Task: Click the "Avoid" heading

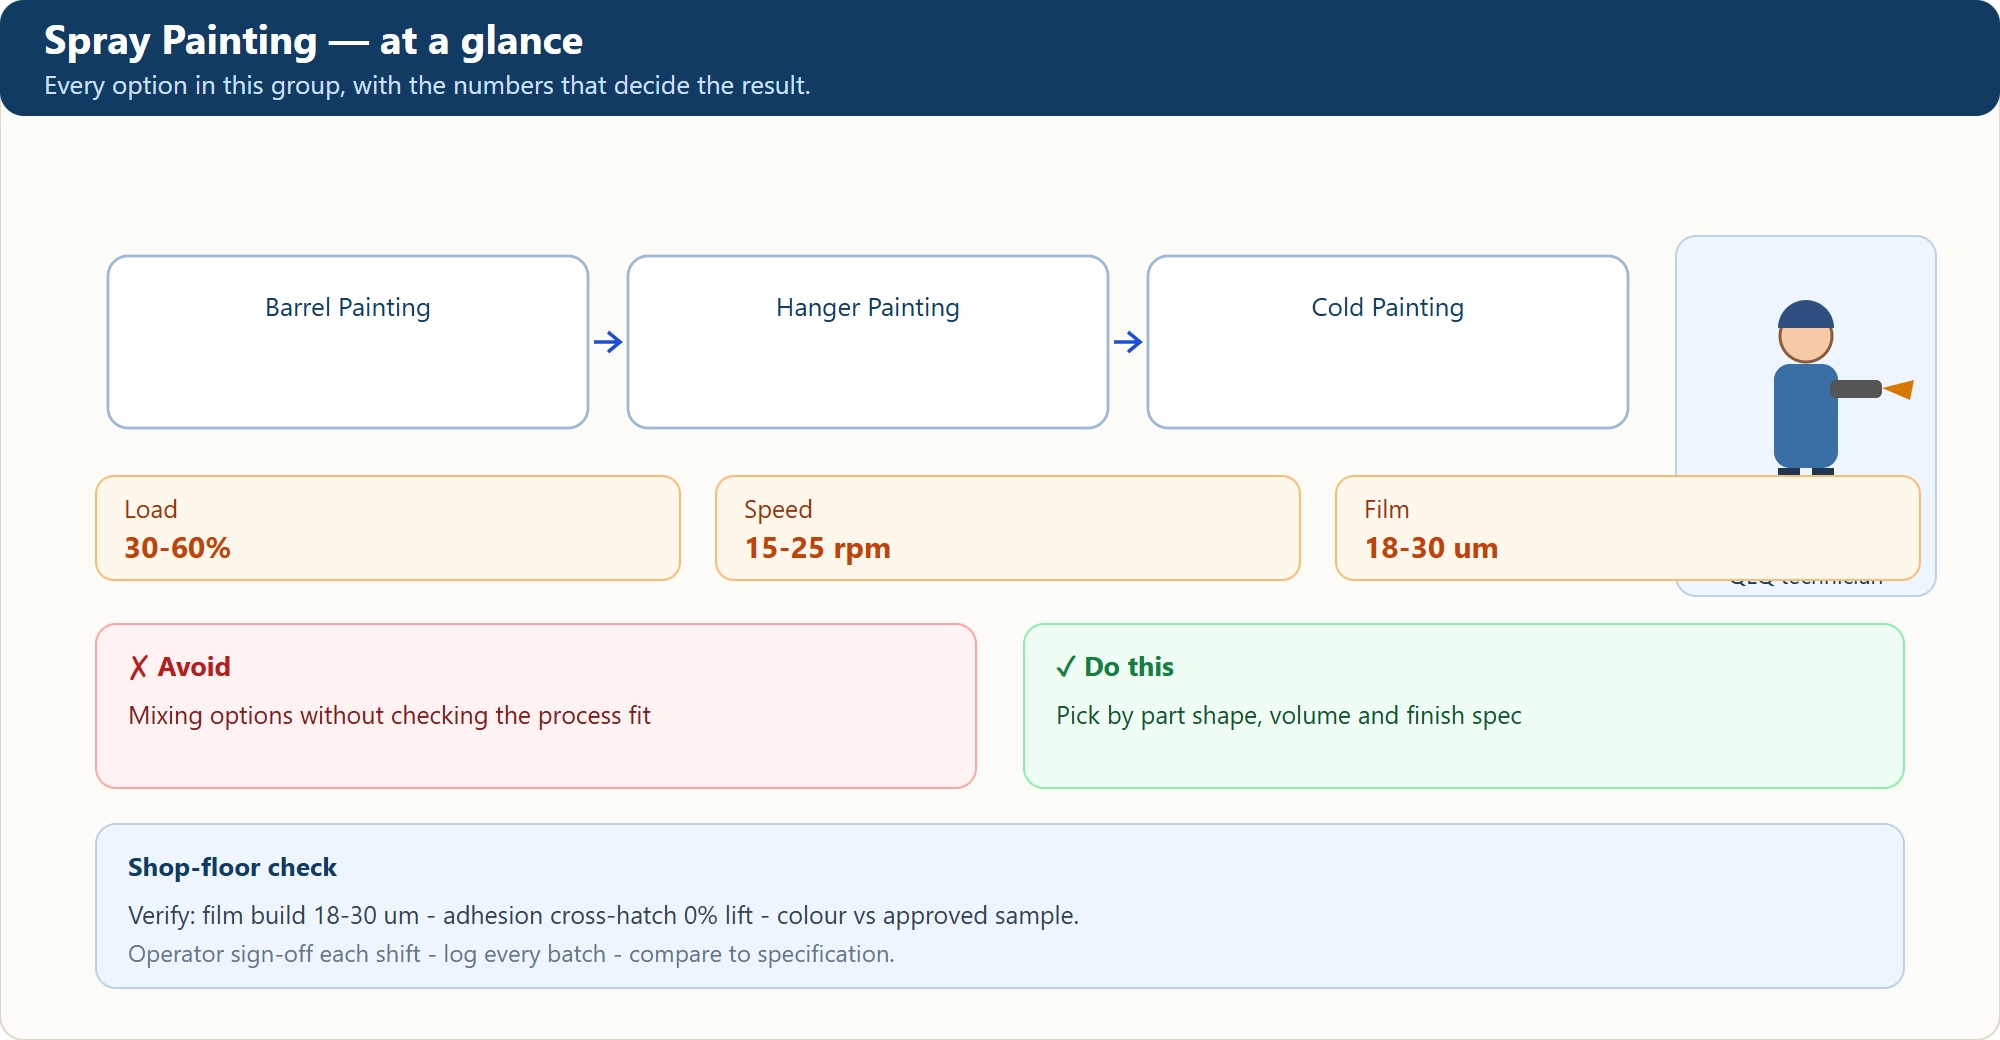Action: [x=194, y=667]
